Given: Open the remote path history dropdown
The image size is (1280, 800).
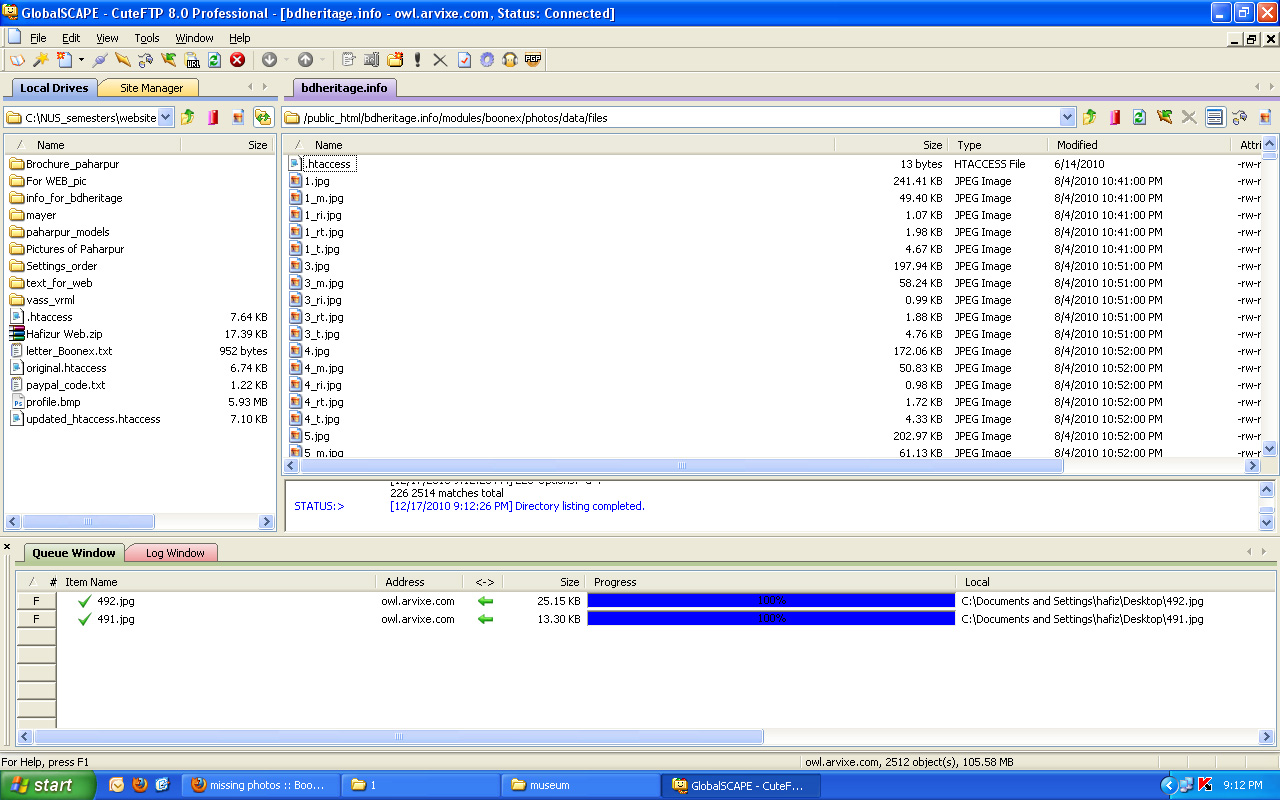Looking at the screenshot, I should (1067, 117).
